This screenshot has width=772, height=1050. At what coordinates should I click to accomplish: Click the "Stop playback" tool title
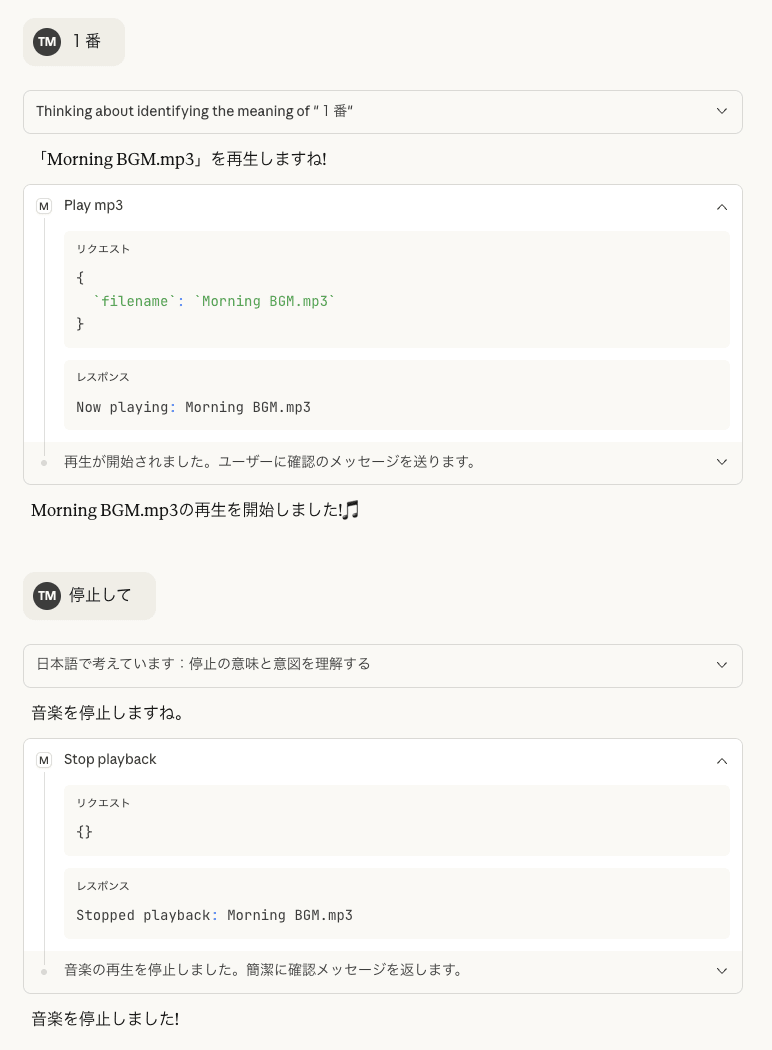pyautogui.click(x=110, y=760)
